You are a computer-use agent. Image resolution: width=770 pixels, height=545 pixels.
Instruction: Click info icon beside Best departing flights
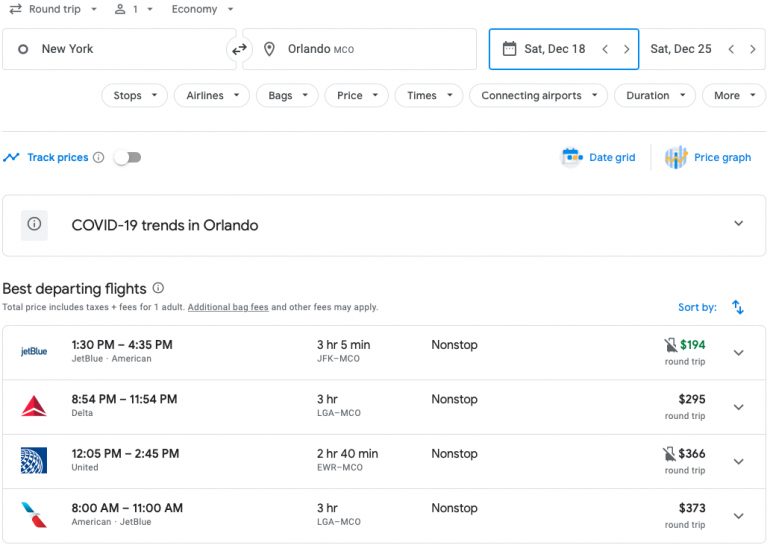[158, 288]
